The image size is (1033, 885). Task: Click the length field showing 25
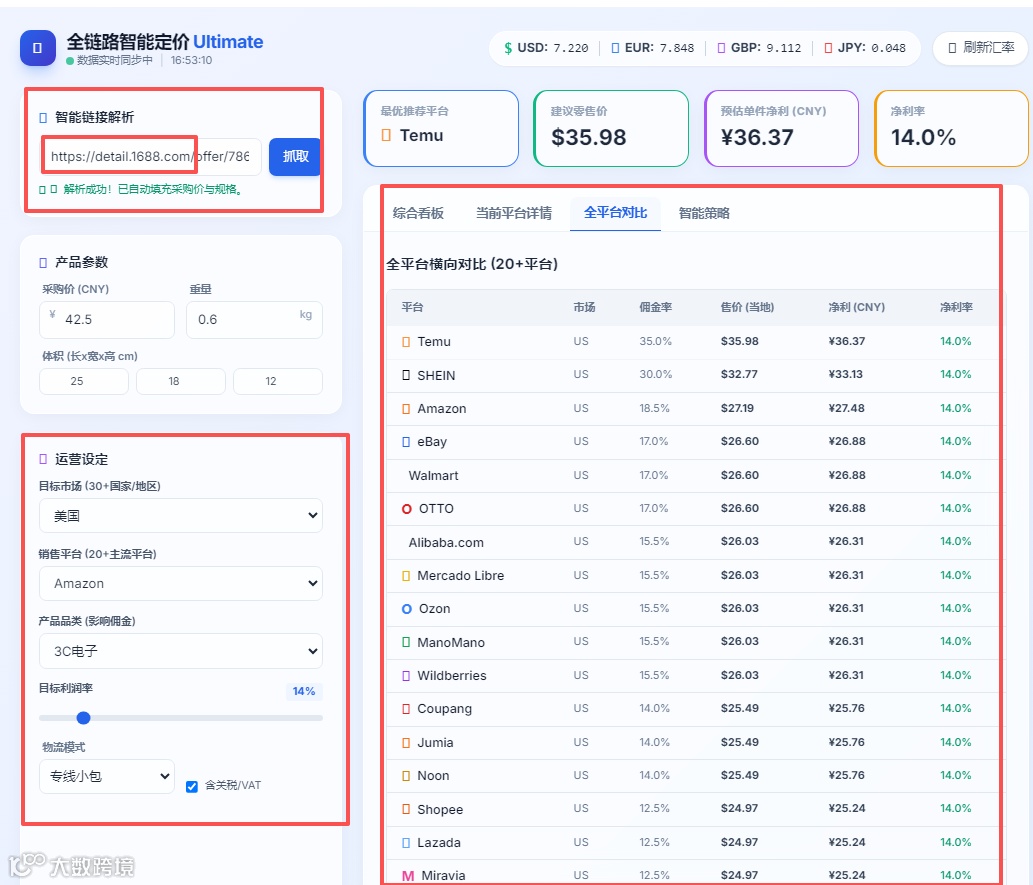[x=84, y=382]
